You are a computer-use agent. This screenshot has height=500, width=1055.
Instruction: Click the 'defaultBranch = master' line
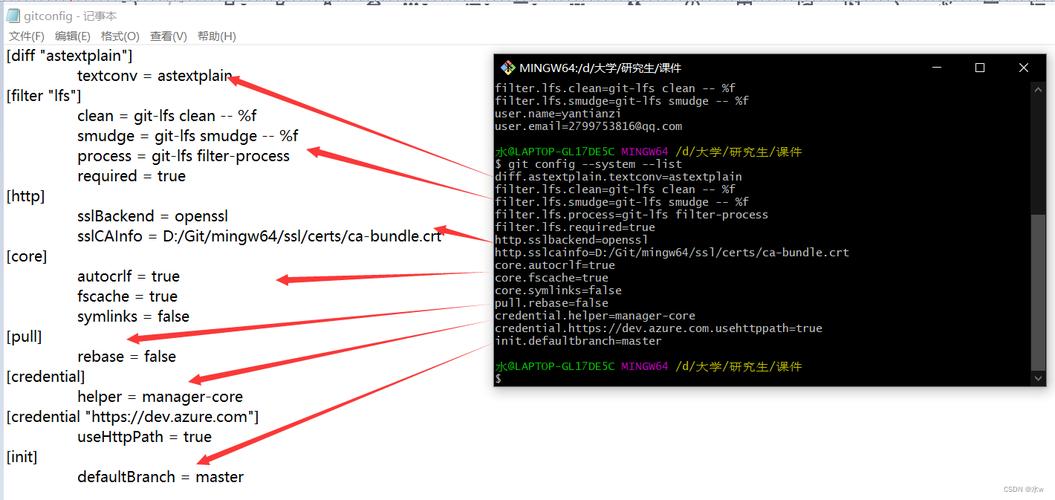click(160, 477)
